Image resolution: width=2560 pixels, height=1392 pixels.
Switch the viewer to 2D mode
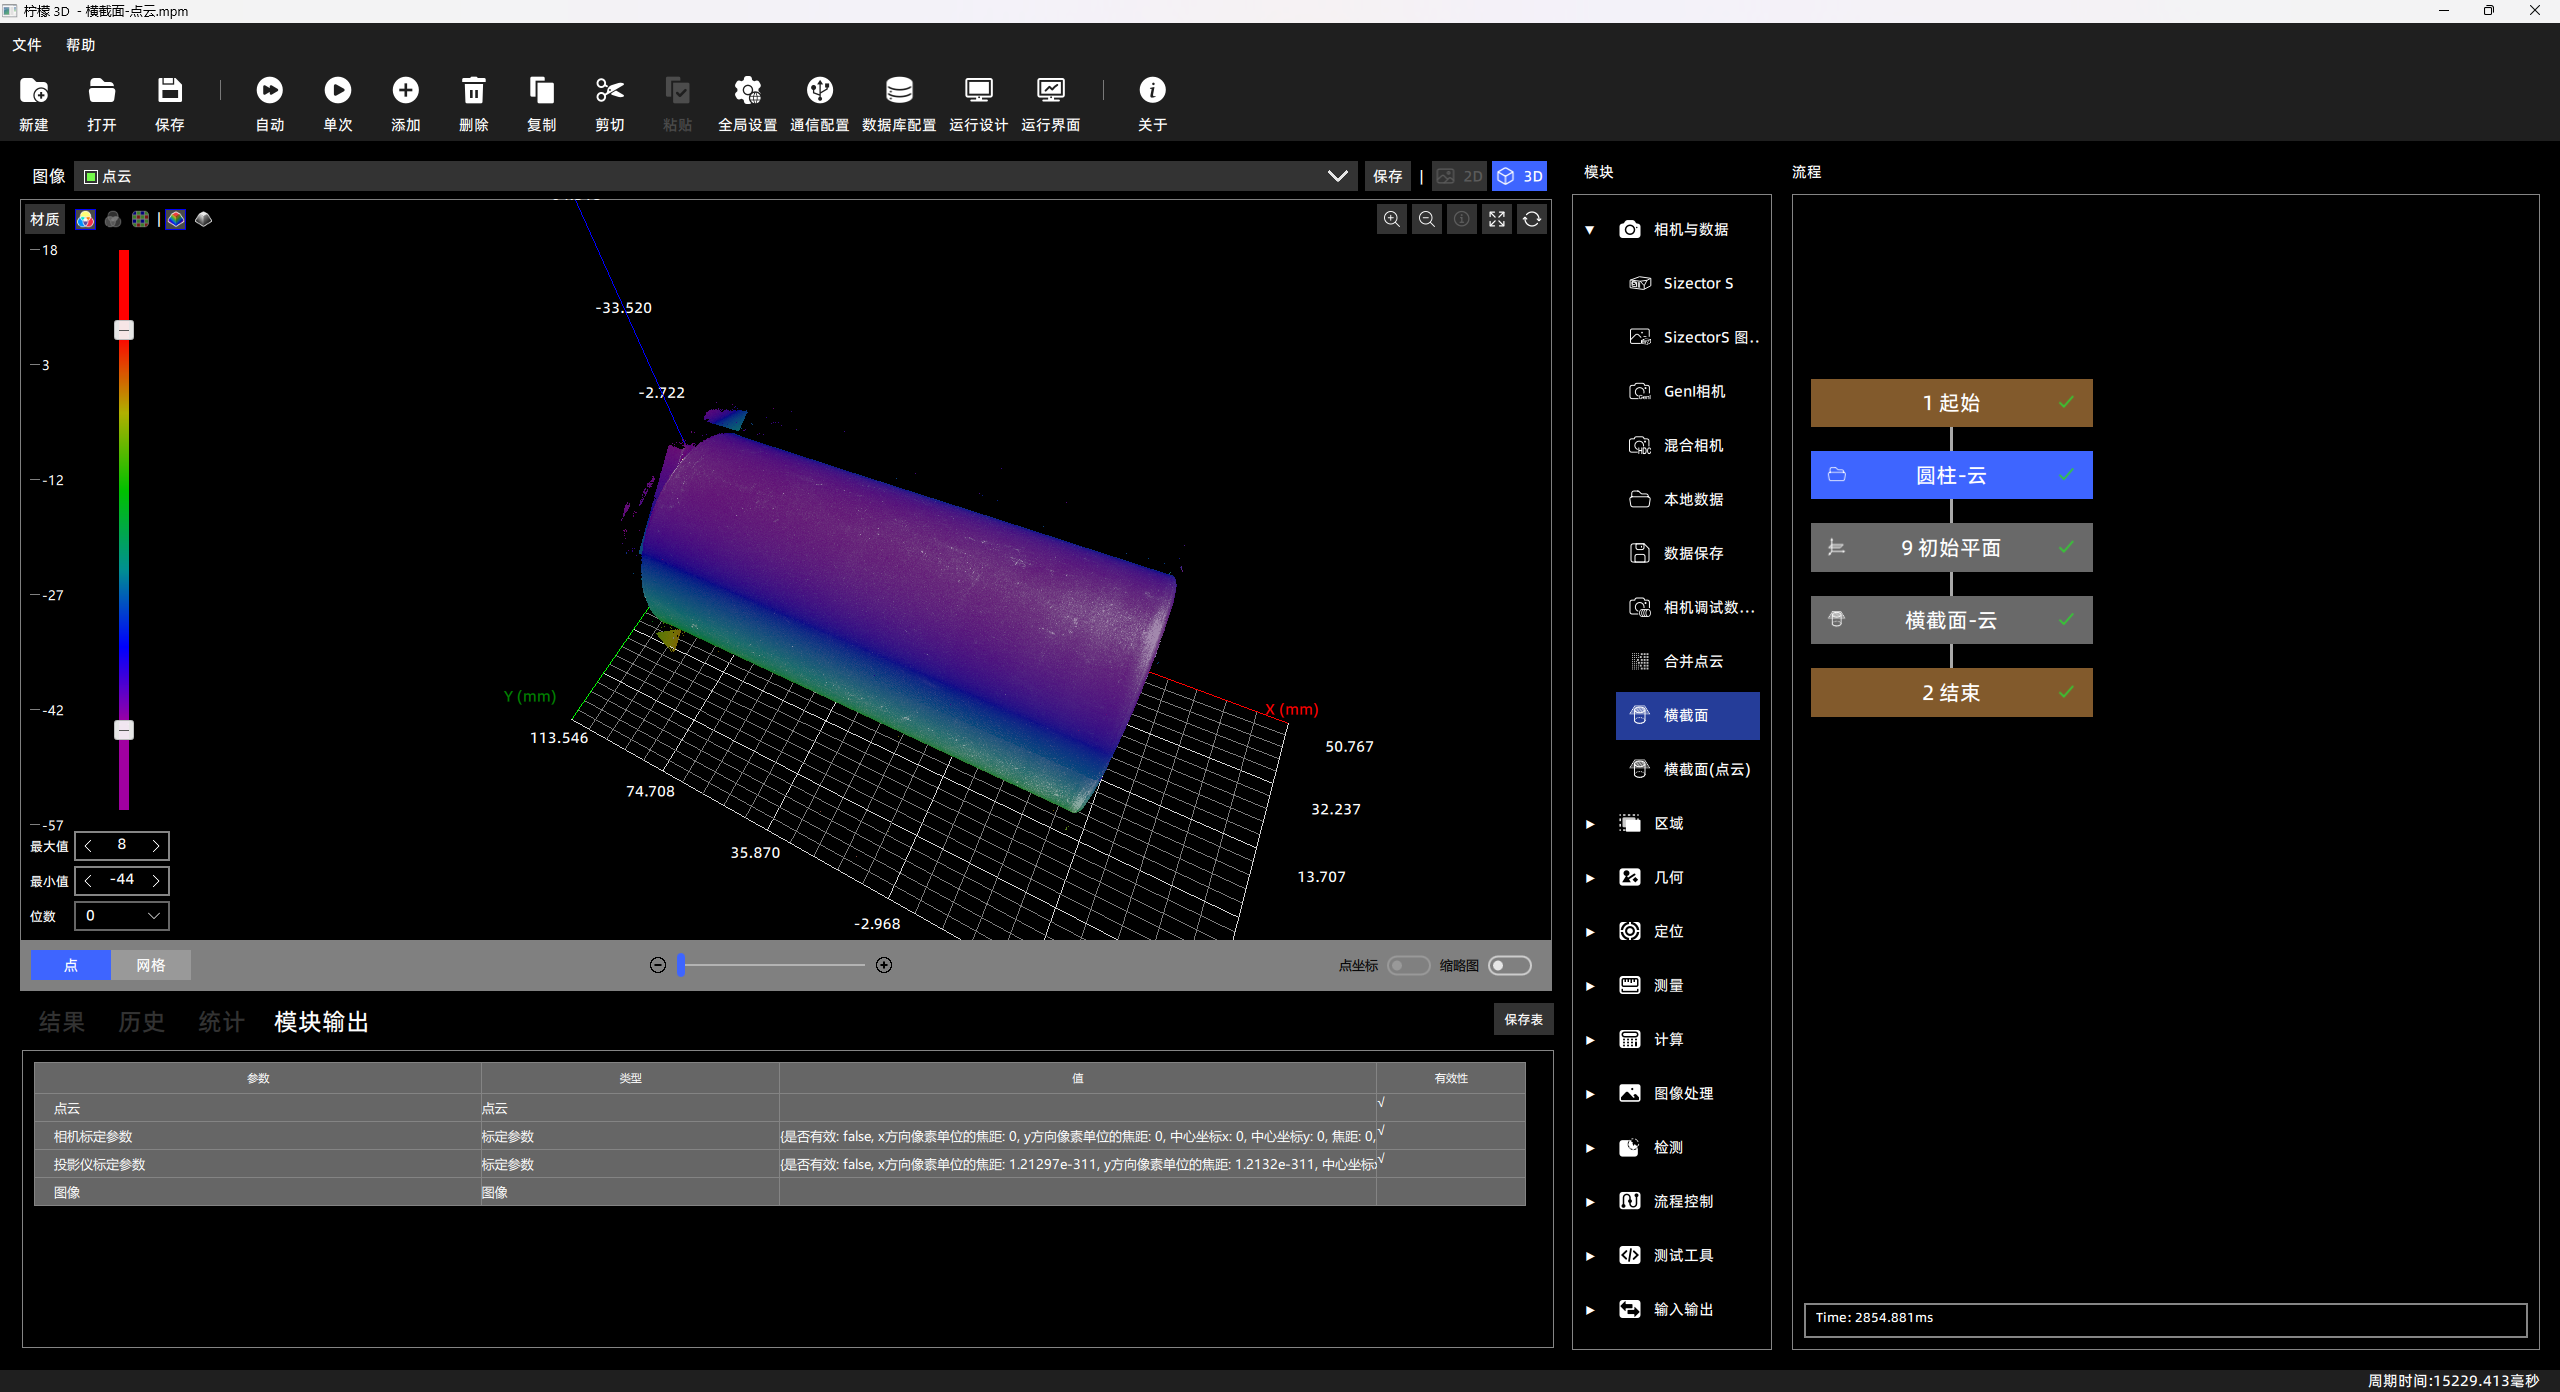click(1460, 176)
